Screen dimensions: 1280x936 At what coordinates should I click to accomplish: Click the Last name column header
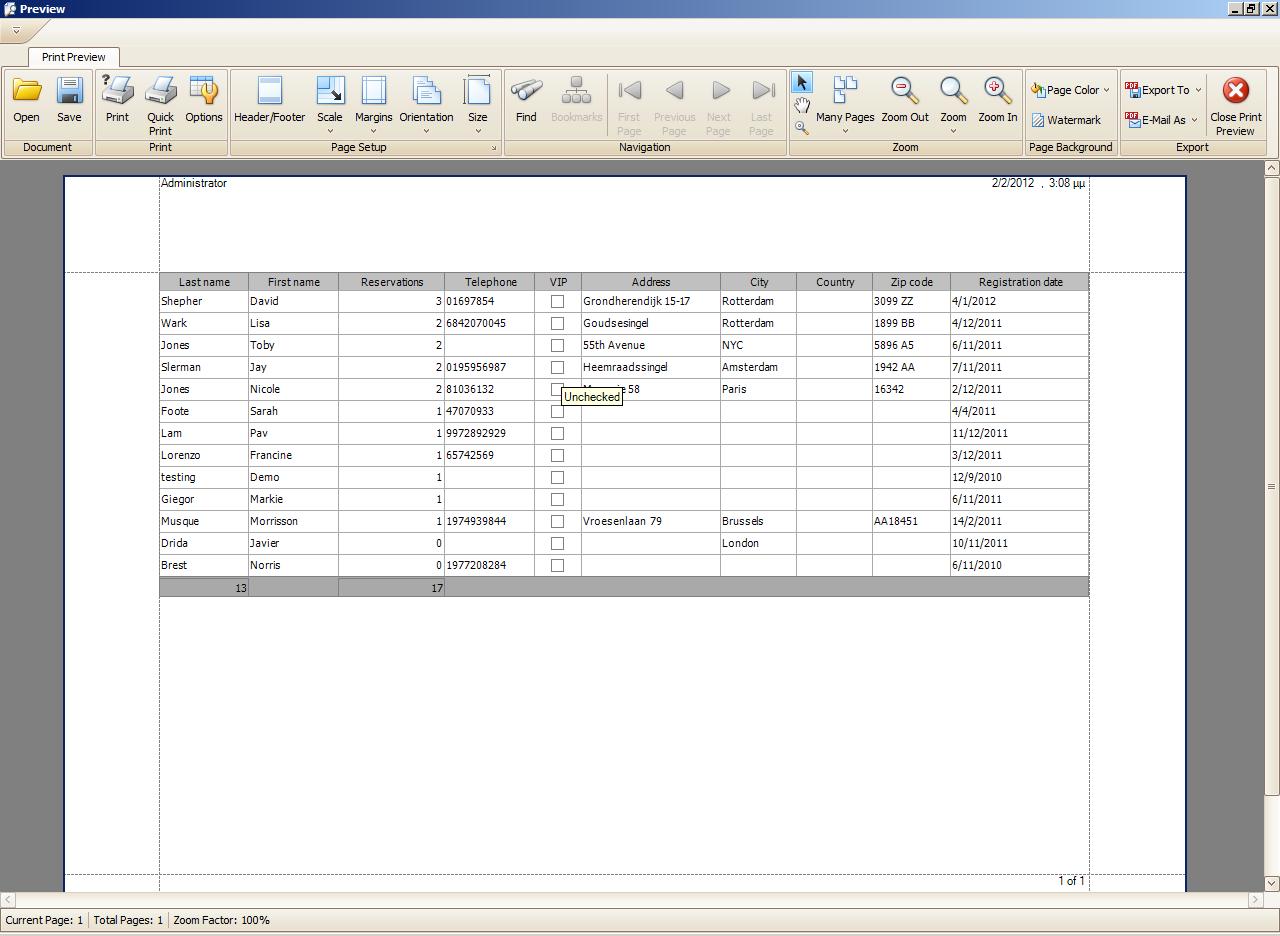point(204,282)
